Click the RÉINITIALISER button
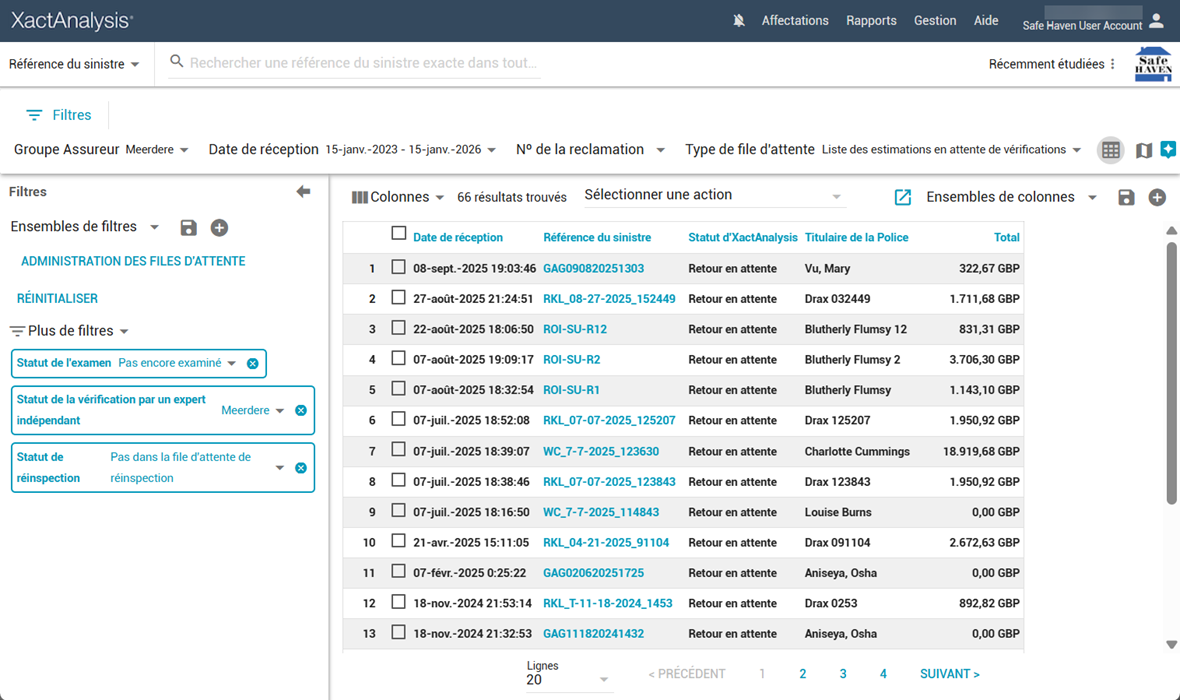The width and height of the screenshot is (1180, 700). [57, 299]
